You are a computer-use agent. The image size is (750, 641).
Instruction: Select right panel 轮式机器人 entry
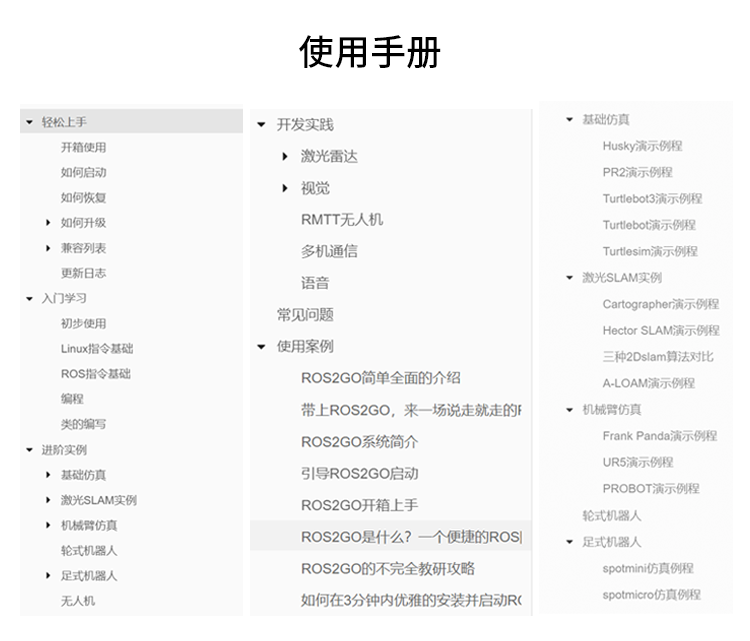pos(611,516)
